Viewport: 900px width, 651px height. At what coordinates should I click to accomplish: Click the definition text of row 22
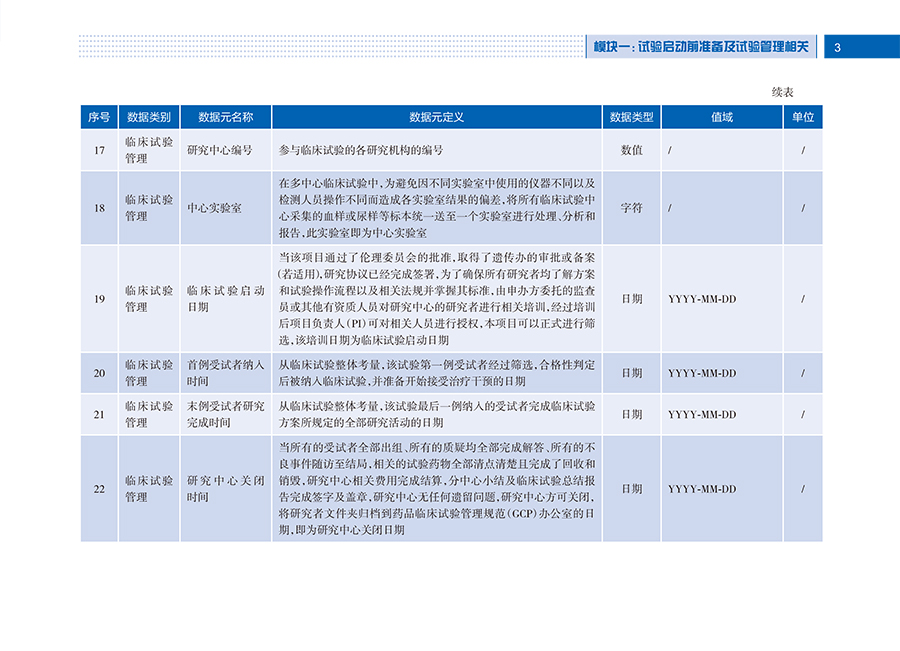click(437, 489)
